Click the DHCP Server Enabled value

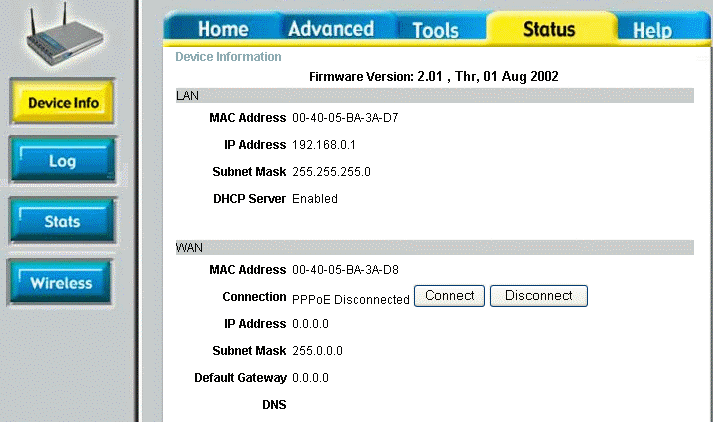315,199
